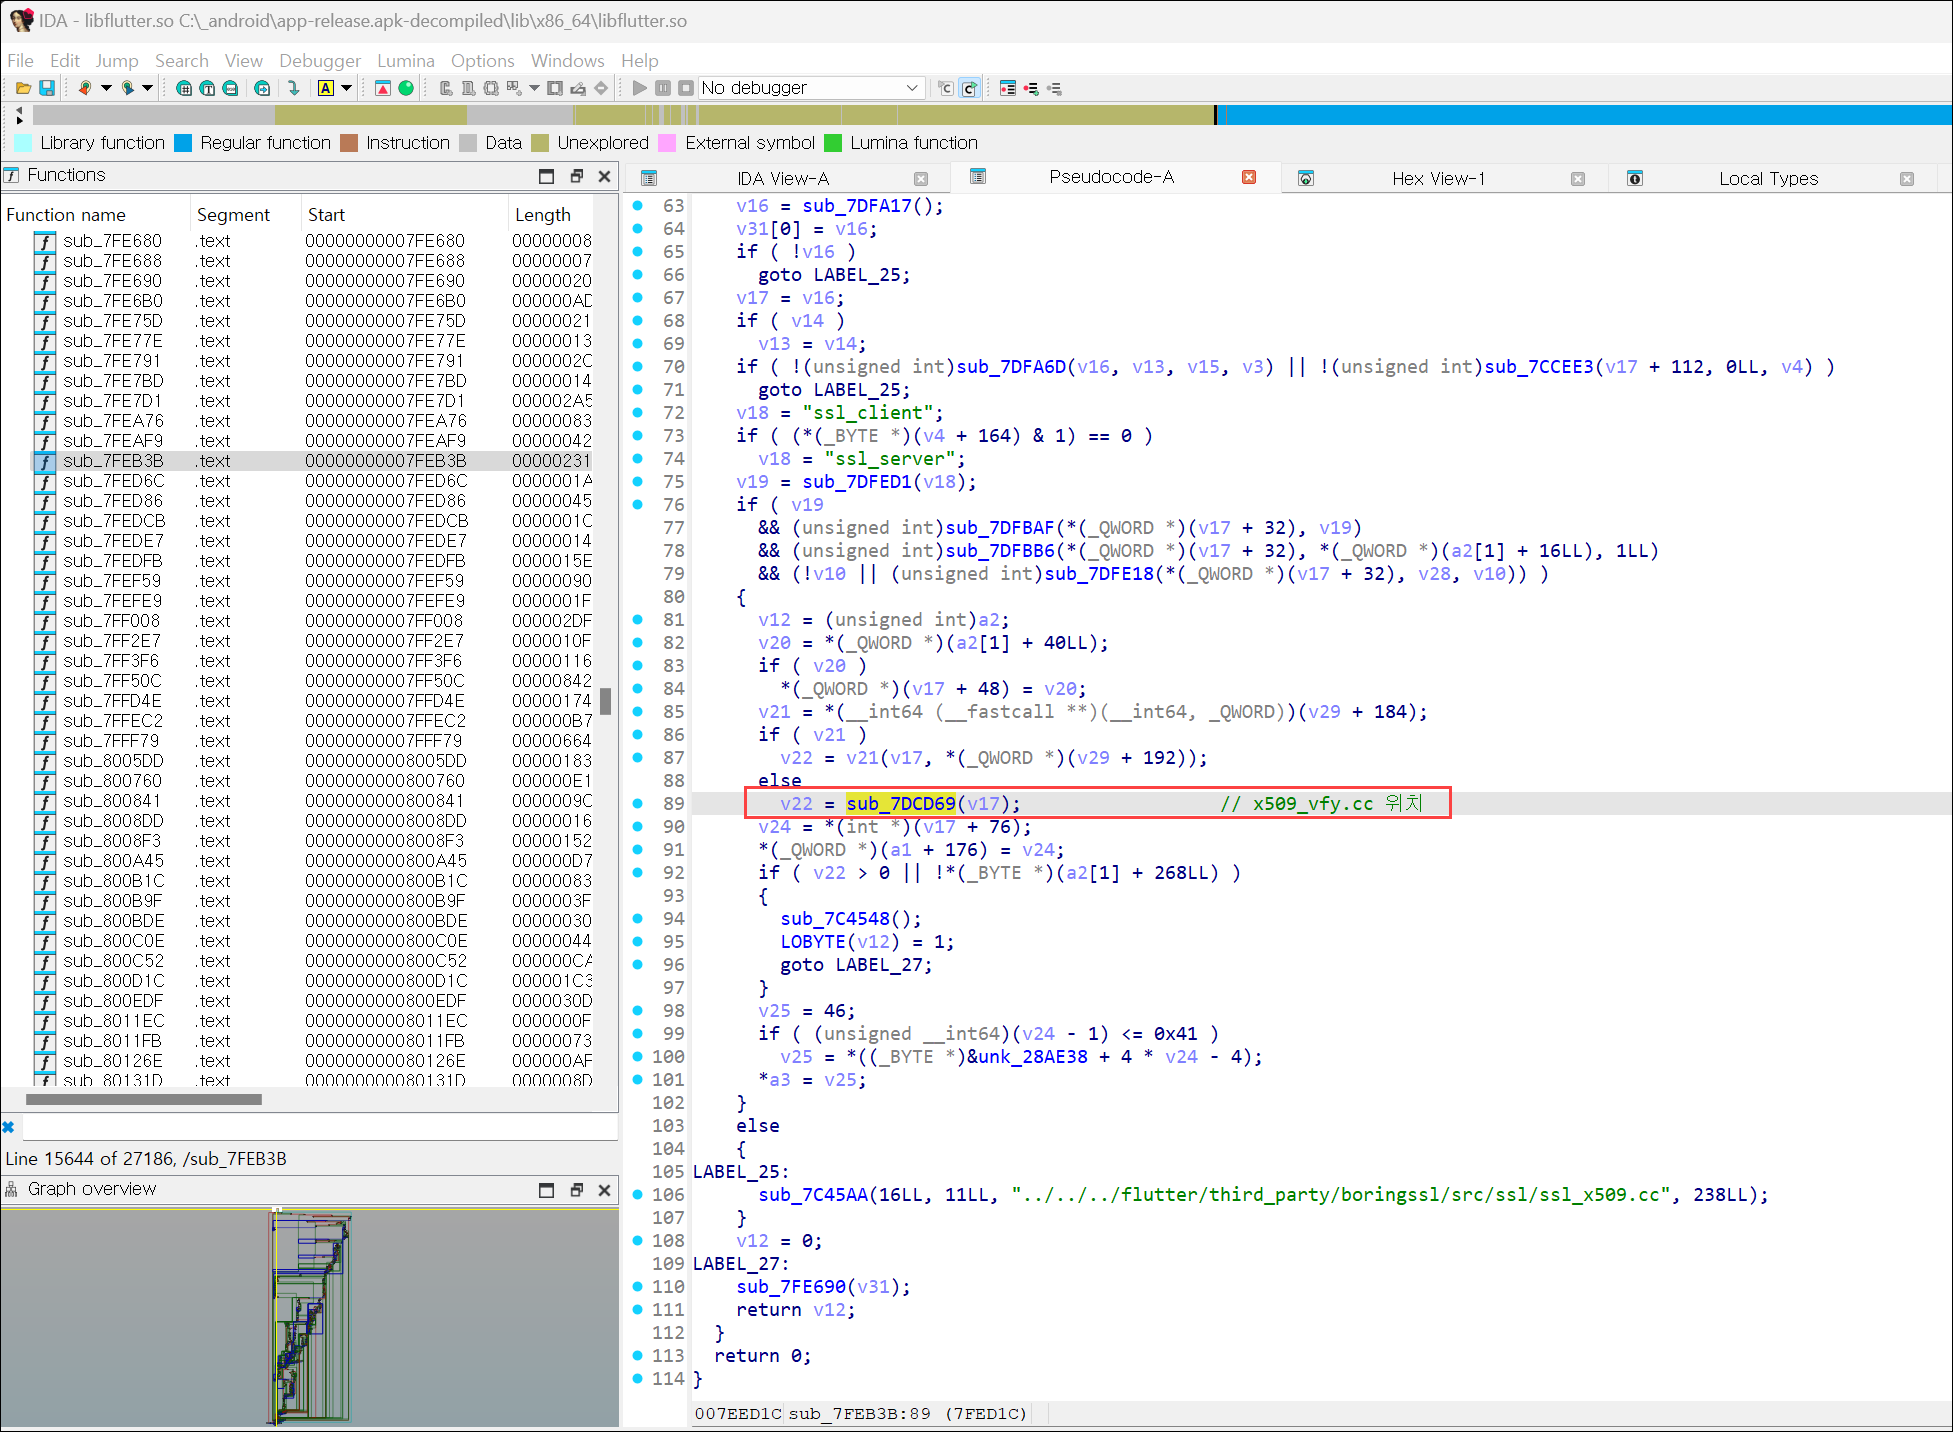Click the Save database floppy icon
Image resolution: width=1953 pixels, height=1432 pixels.
tap(46, 88)
